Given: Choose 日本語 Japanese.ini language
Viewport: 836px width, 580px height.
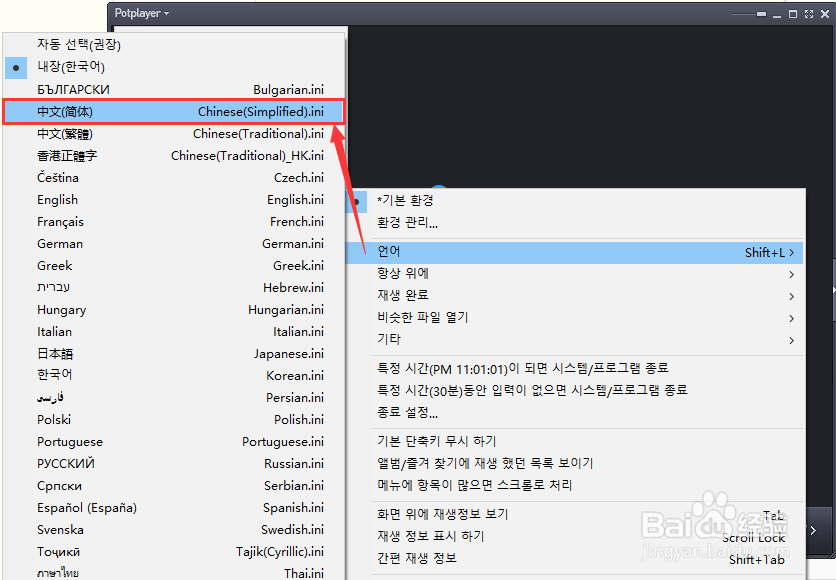Looking at the screenshot, I should (174, 353).
